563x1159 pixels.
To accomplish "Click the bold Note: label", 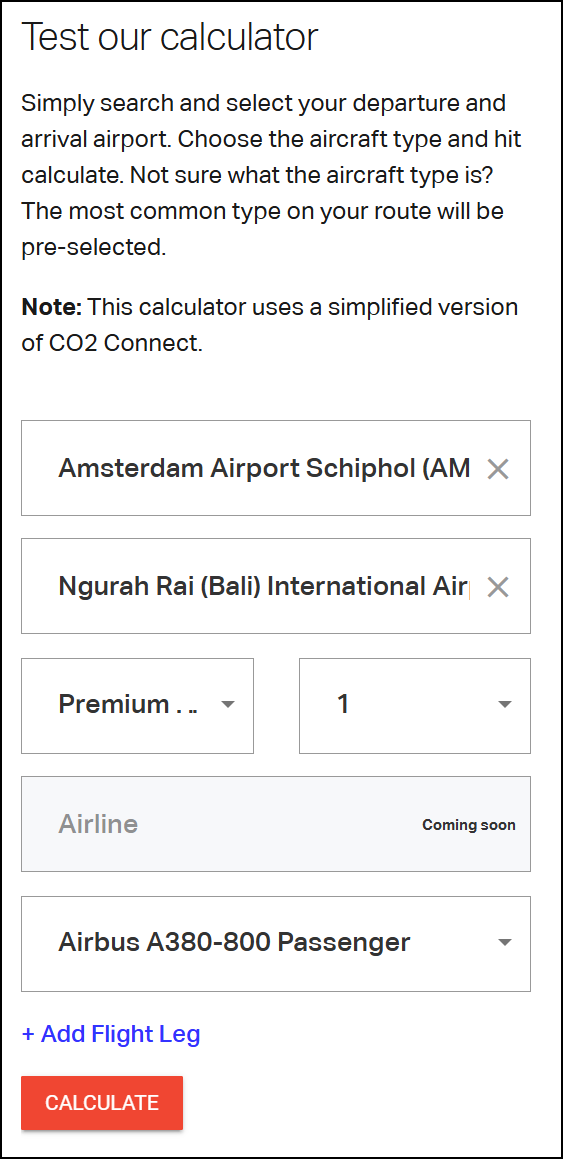I will (51, 306).
